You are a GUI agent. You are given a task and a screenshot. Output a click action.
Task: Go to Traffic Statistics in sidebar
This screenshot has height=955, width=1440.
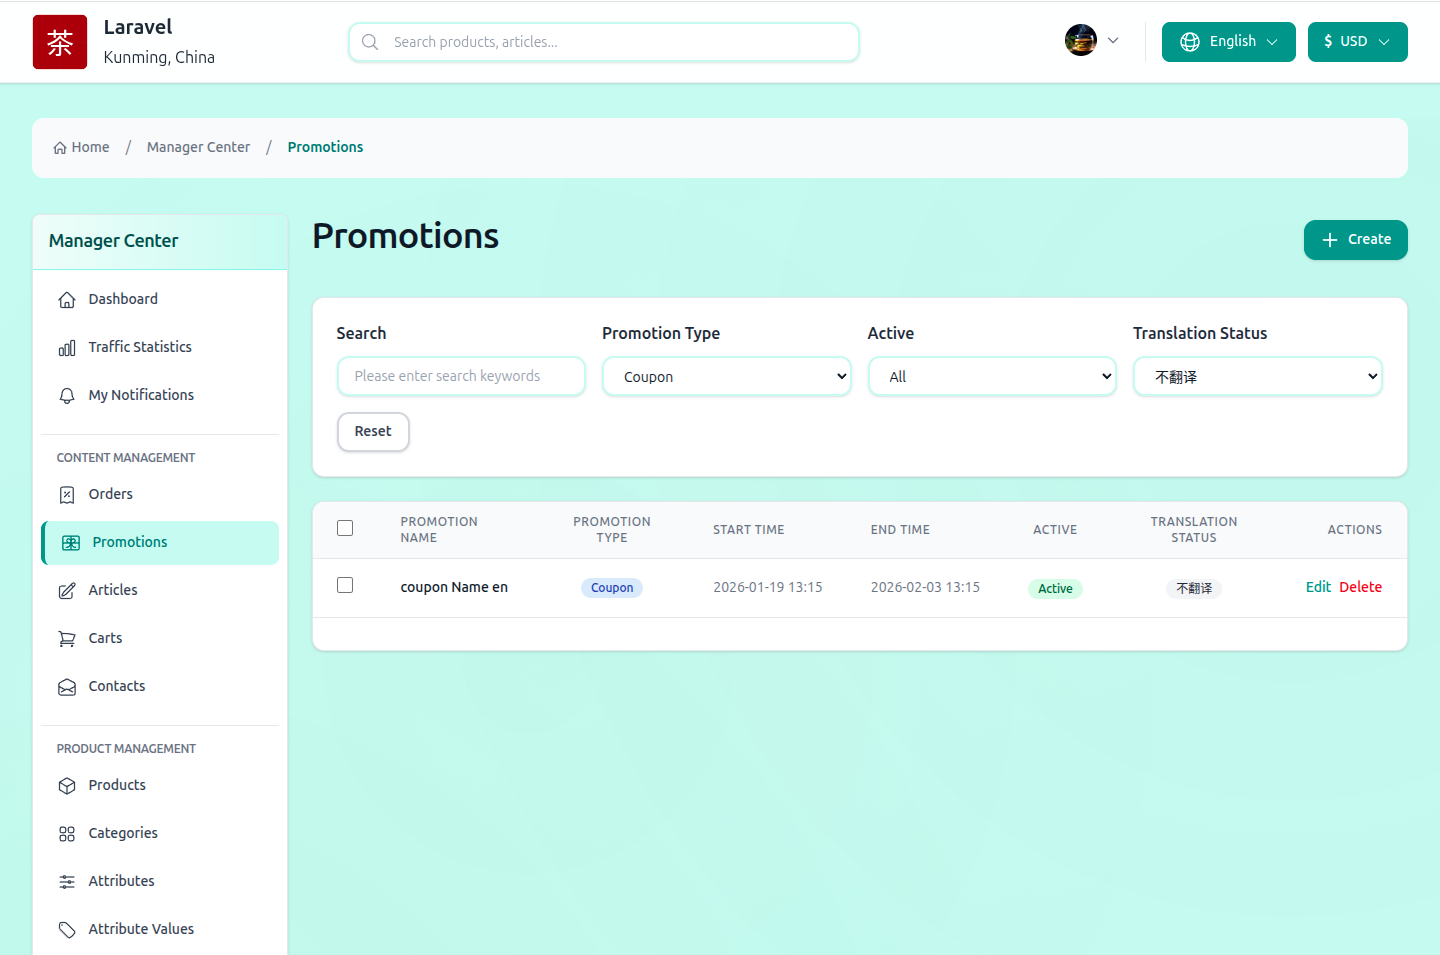(x=160, y=347)
